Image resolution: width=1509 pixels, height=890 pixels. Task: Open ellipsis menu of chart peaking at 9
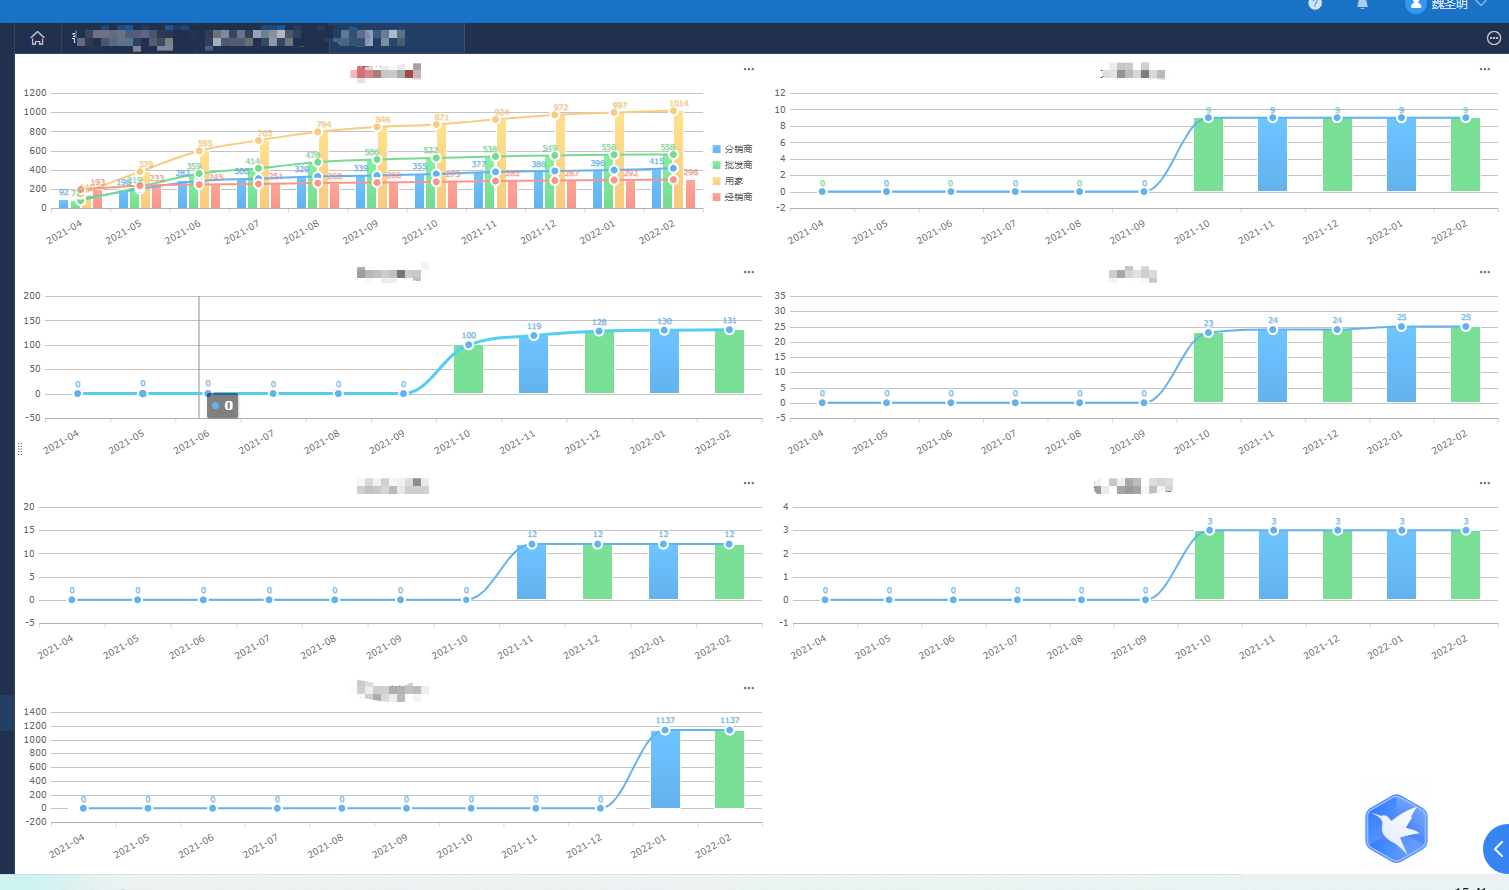click(x=1485, y=69)
